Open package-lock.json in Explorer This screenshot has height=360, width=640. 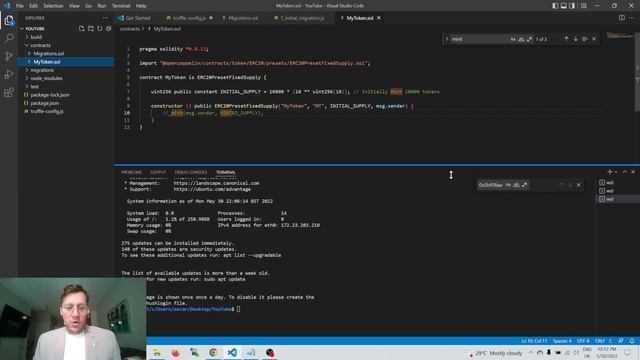(49, 95)
